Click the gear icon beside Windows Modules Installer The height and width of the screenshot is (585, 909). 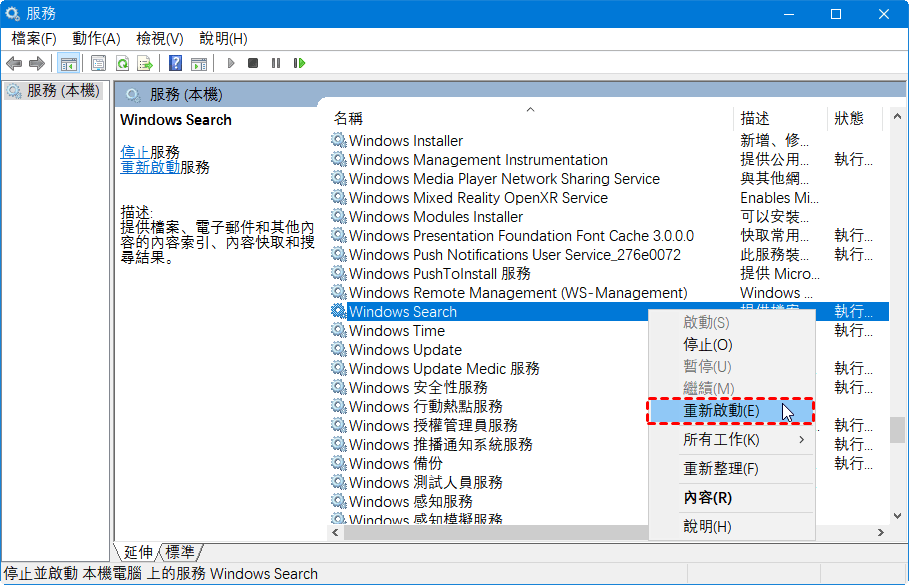(339, 216)
